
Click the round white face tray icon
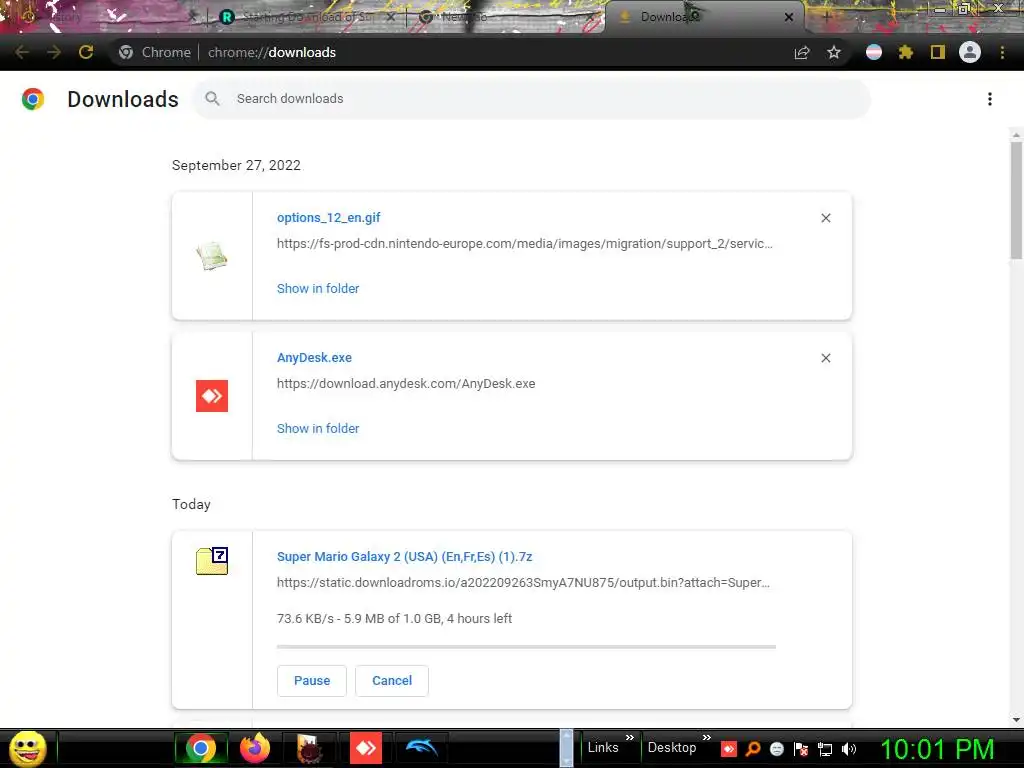(x=776, y=749)
